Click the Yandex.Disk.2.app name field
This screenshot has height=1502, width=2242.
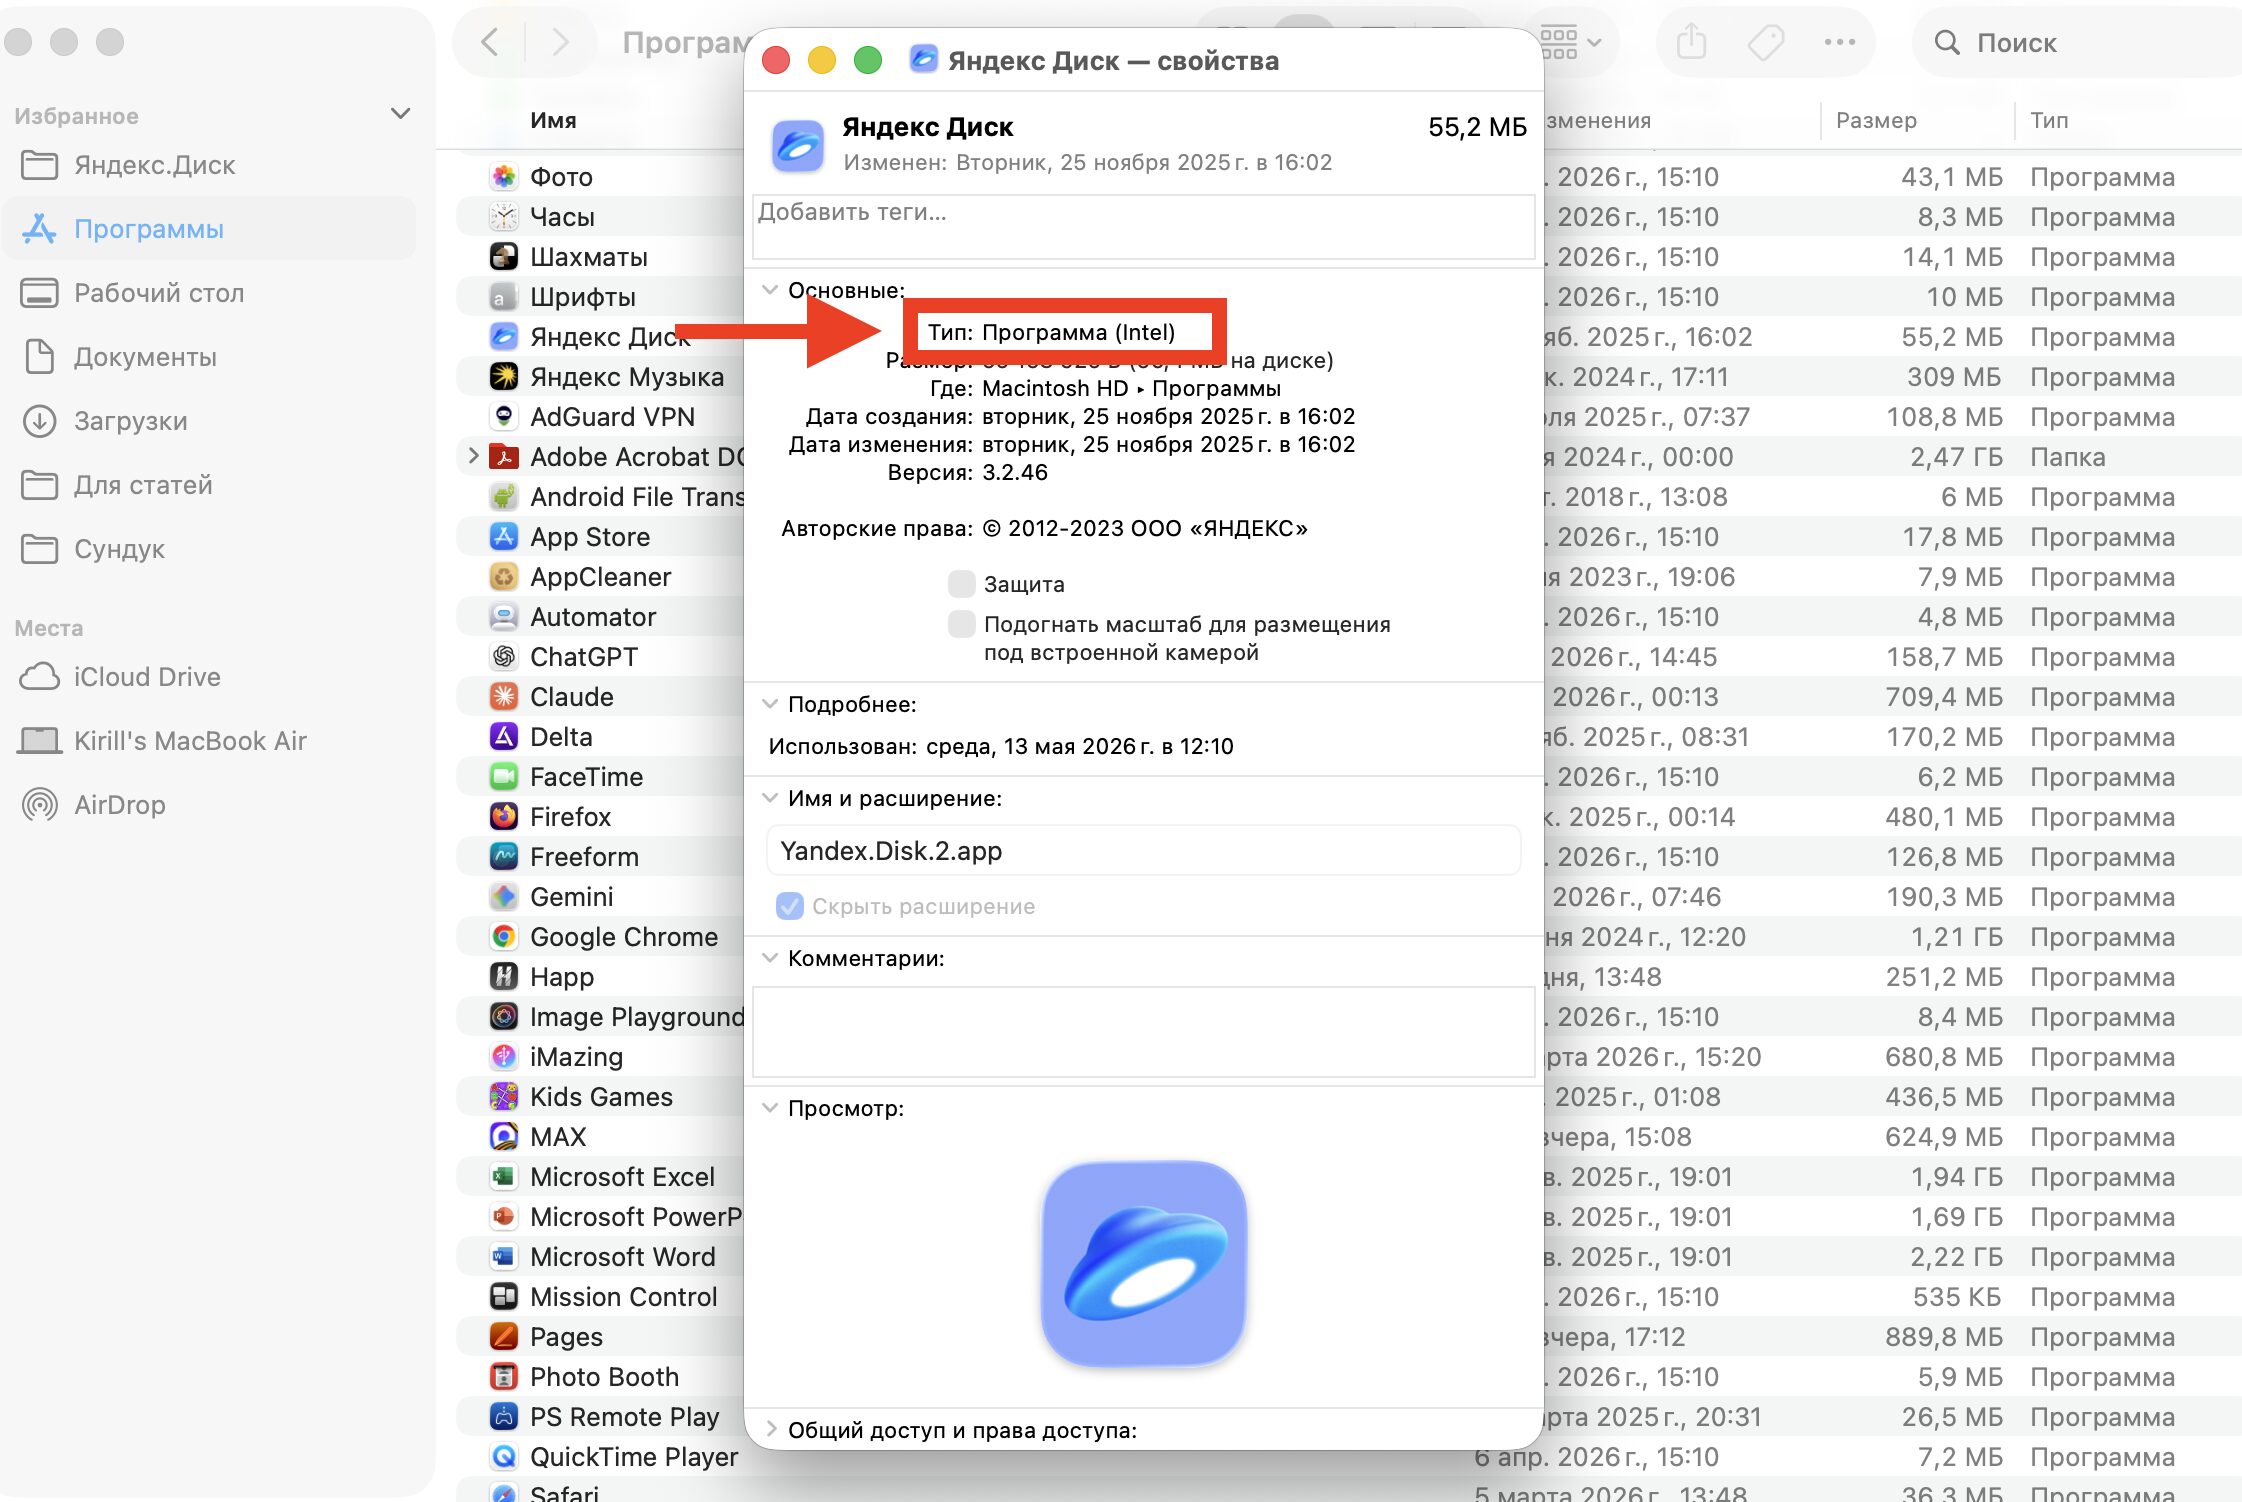(x=1143, y=850)
